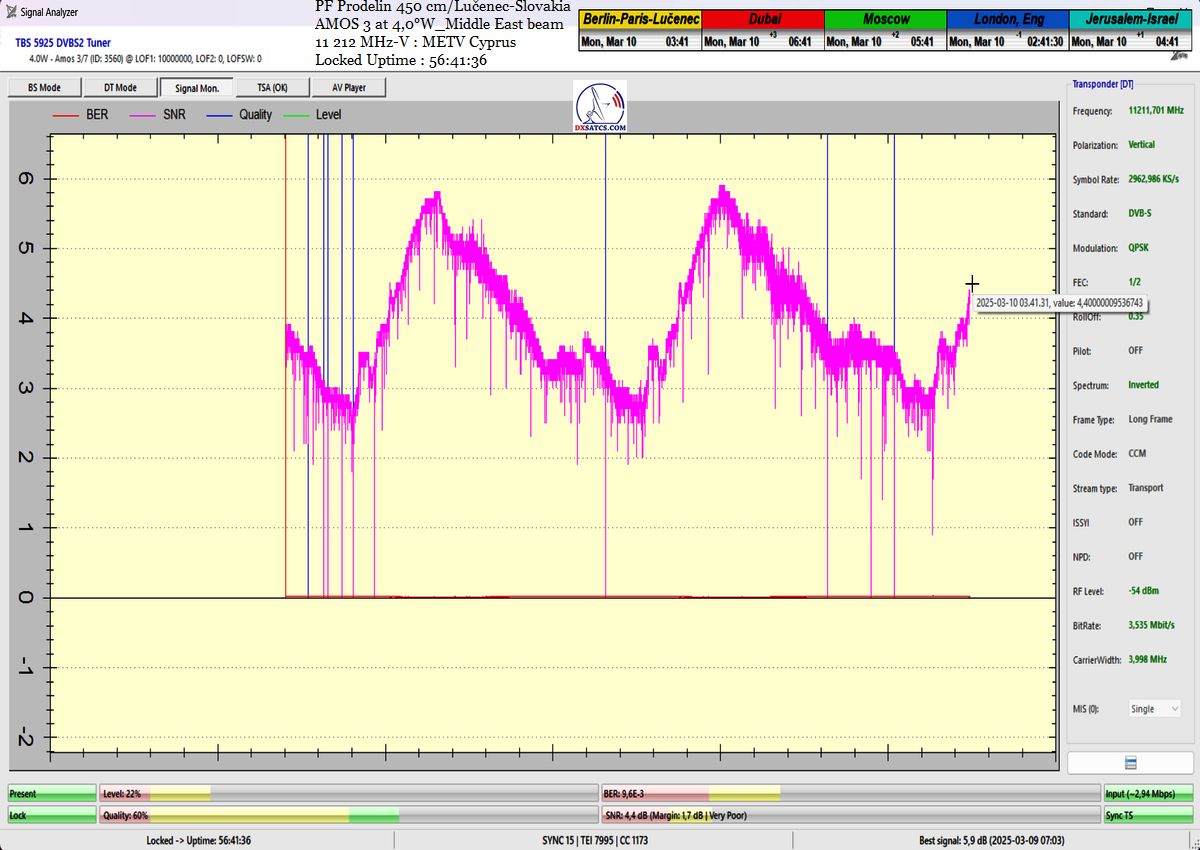Click the Sync TS status indicator
1200x850 pixels.
[1148, 815]
